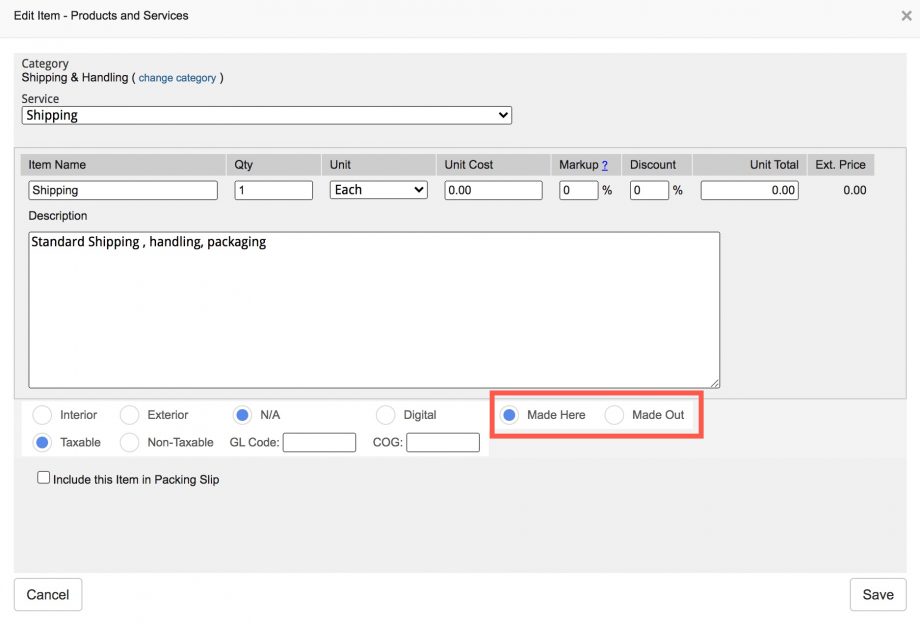The width and height of the screenshot is (920, 624).
Task: Select the Digital radio button
Action: pyautogui.click(x=385, y=415)
